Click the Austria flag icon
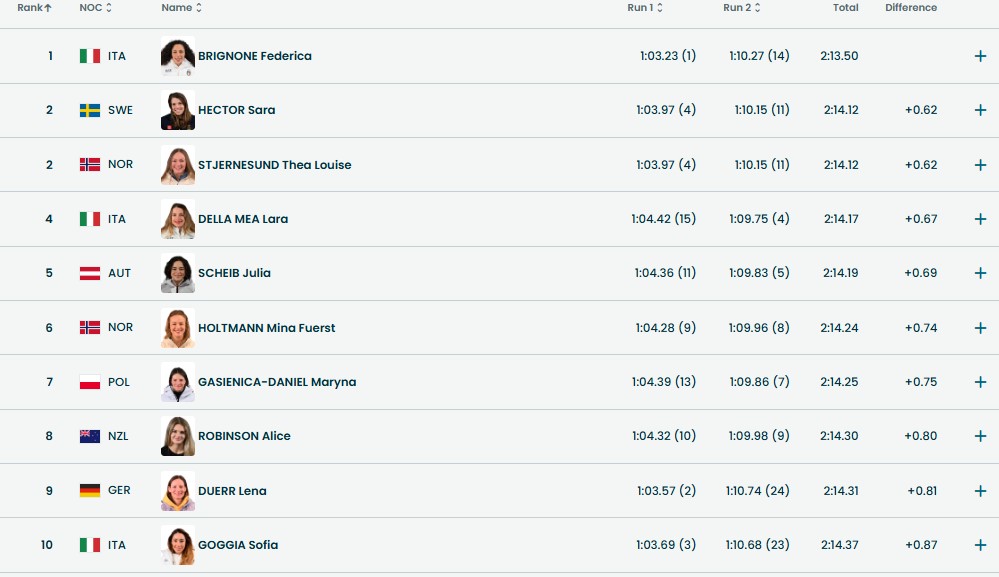This screenshot has height=577, width=999. click(x=90, y=273)
